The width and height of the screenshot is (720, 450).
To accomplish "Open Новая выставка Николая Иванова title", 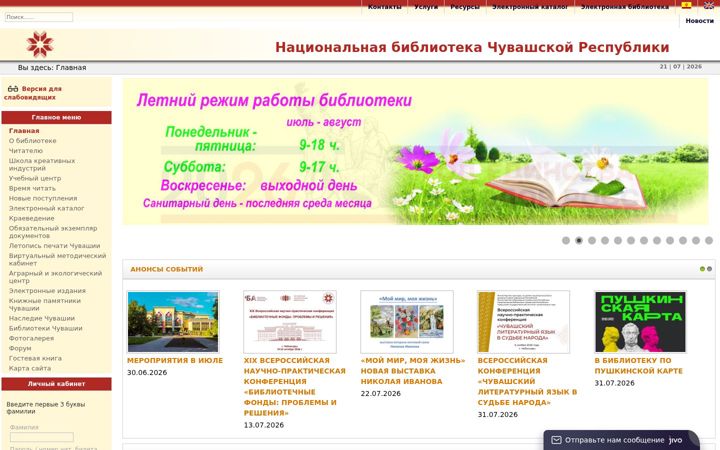I will coord(413,371).
